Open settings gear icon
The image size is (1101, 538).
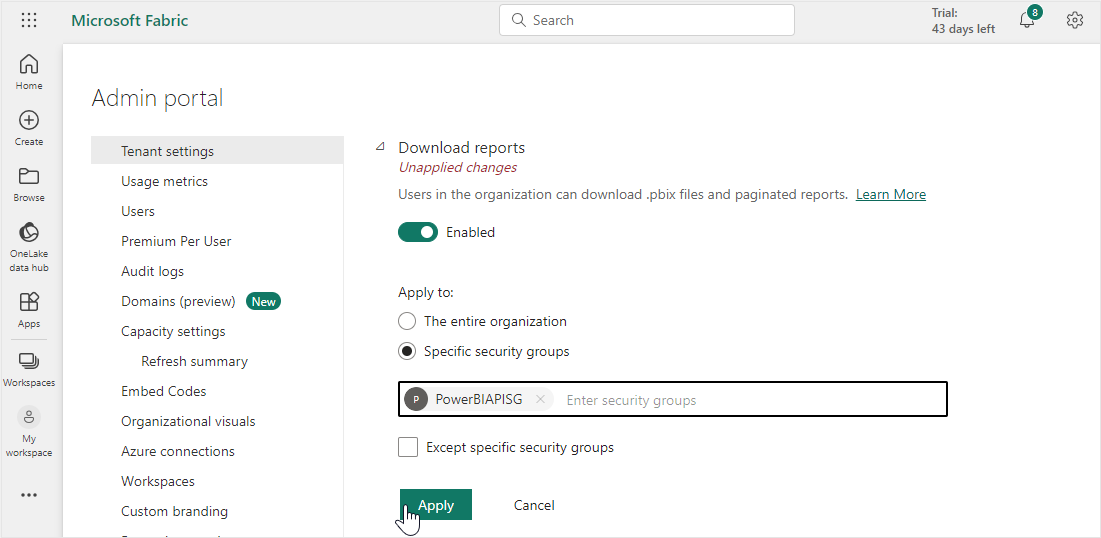pyautogui.click(x=1075, y=21)
